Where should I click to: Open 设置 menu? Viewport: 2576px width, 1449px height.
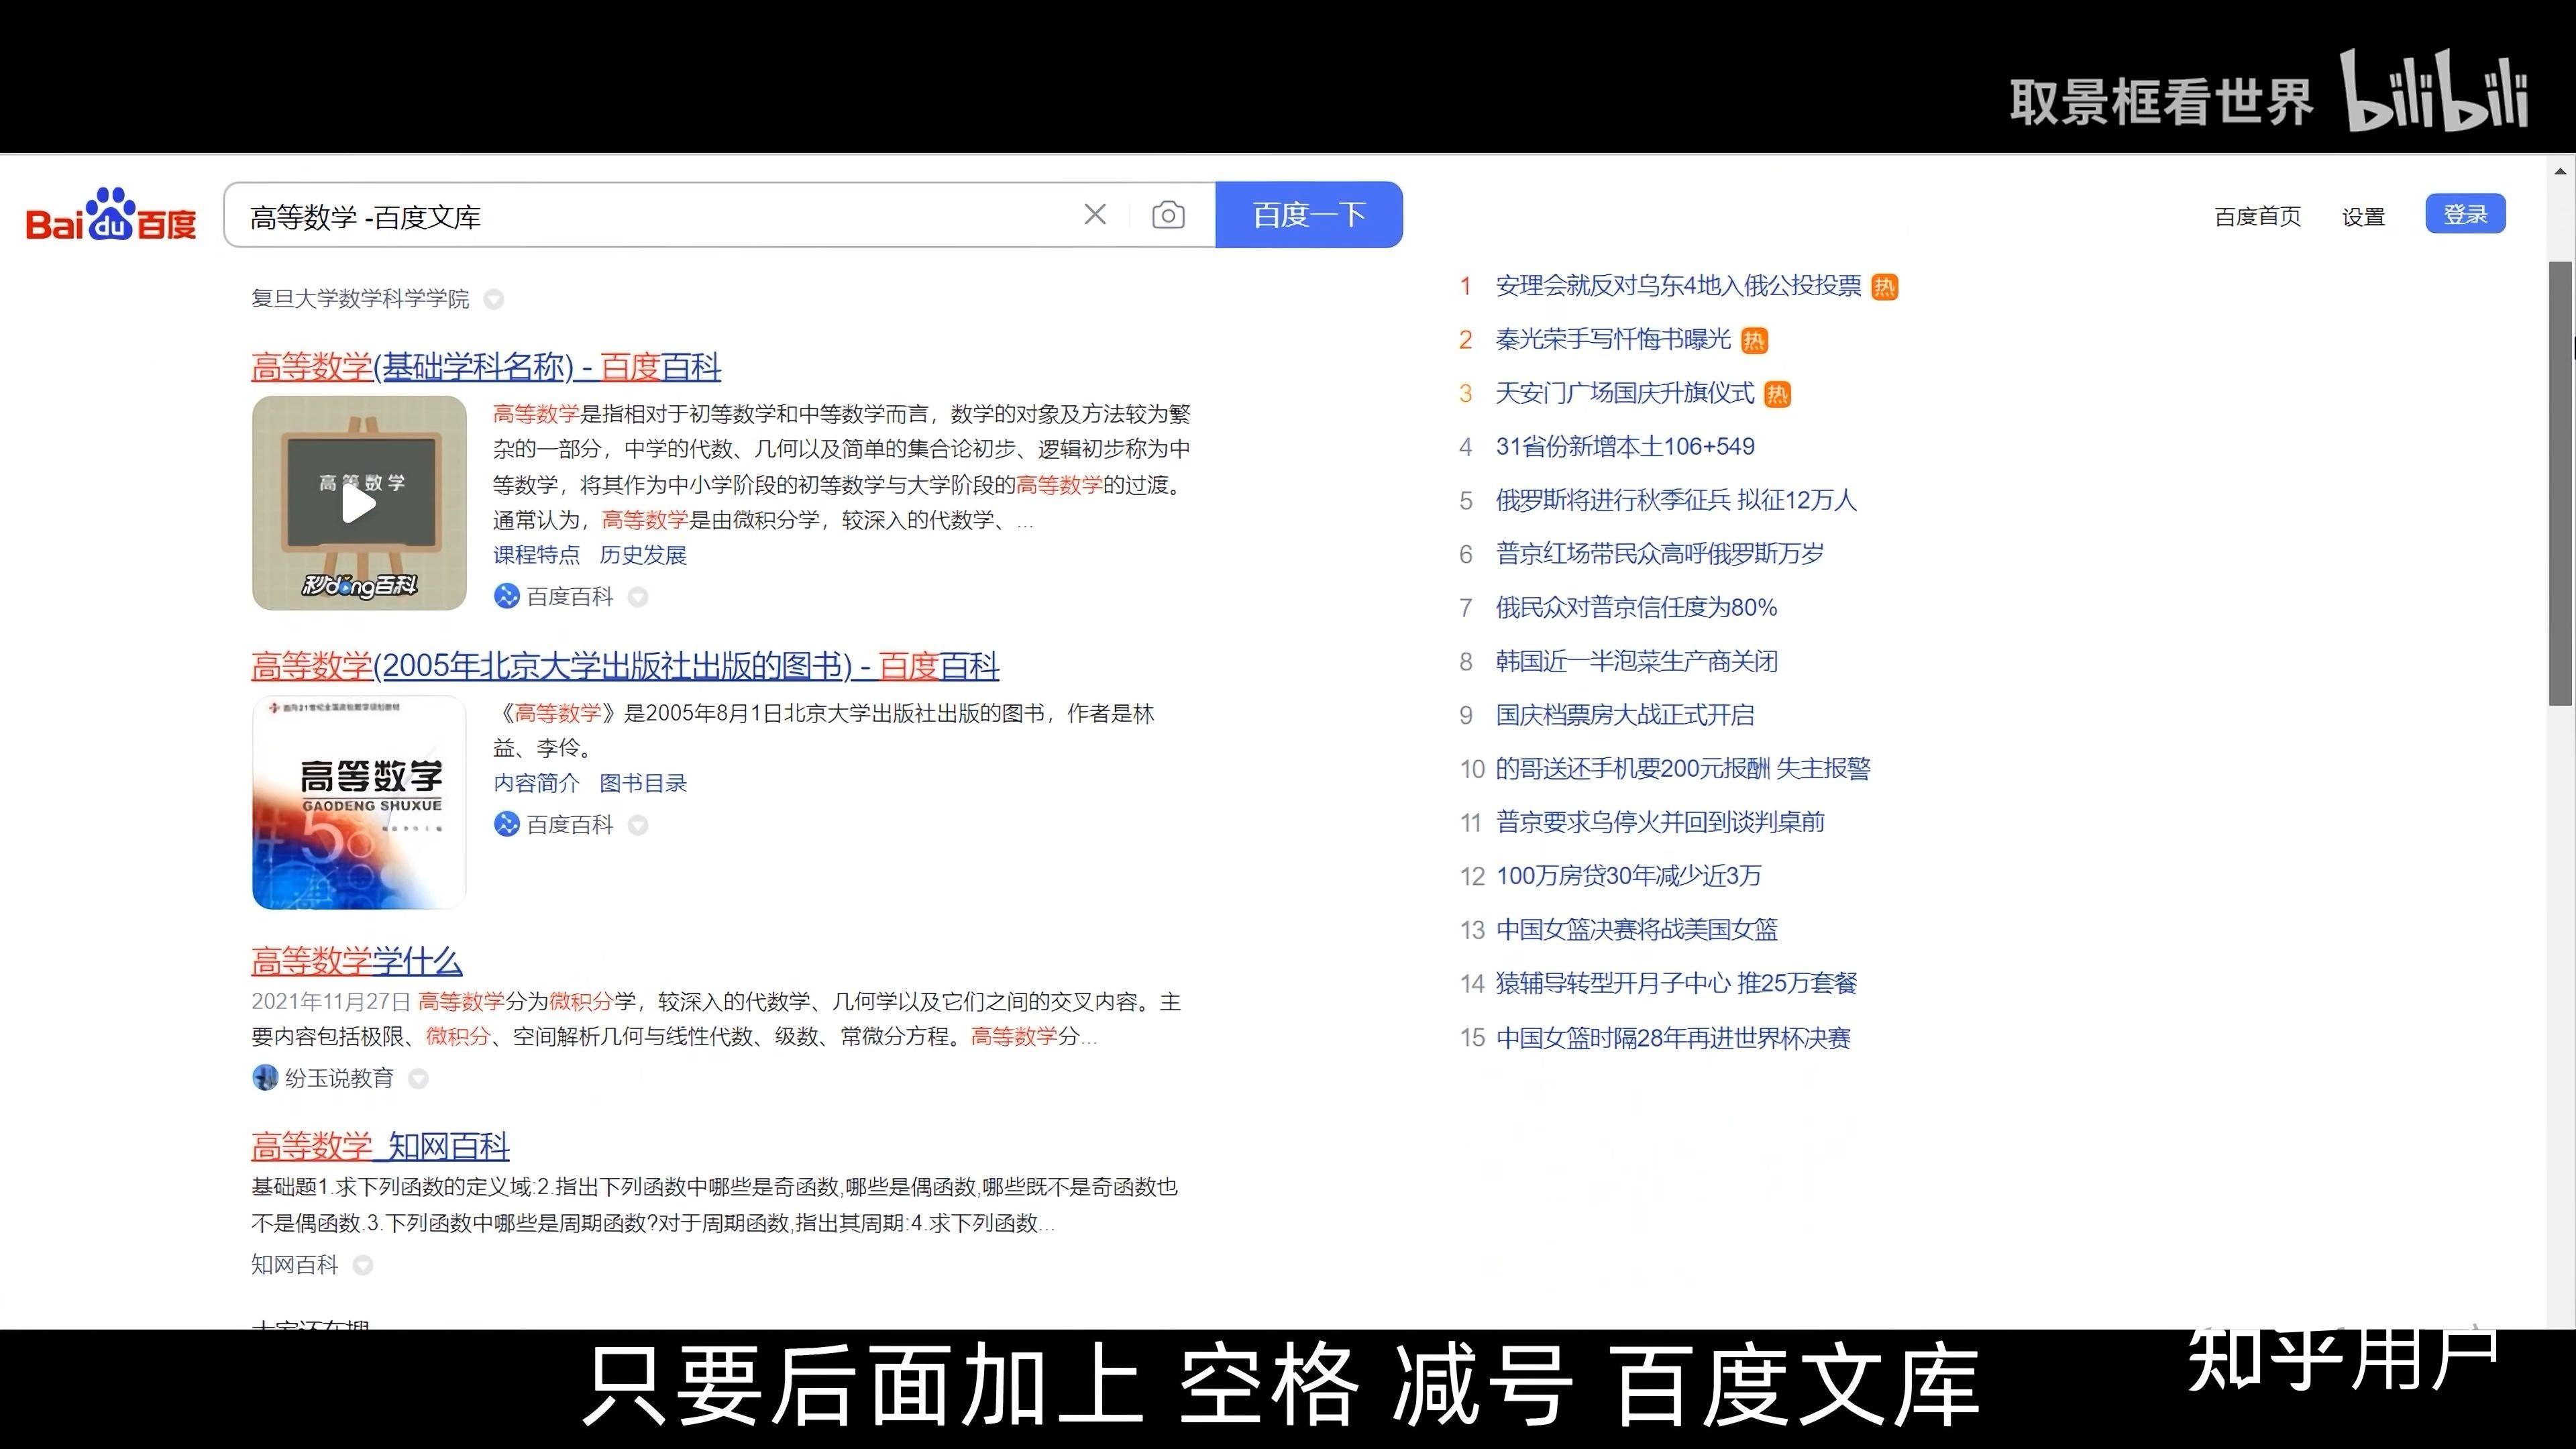[2363, 217]
